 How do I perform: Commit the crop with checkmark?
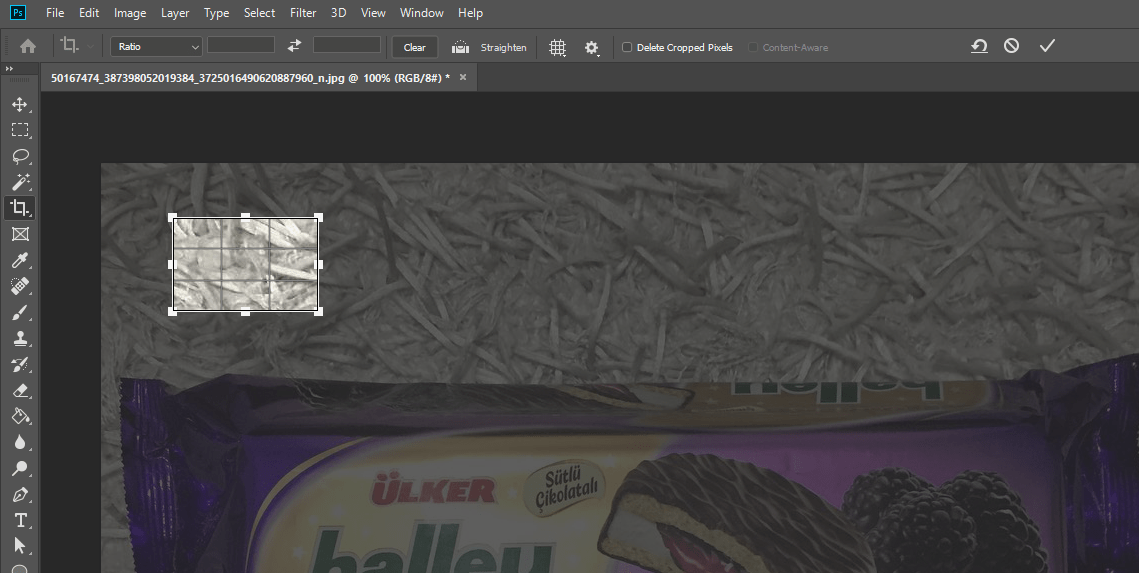click(1047, 46)
